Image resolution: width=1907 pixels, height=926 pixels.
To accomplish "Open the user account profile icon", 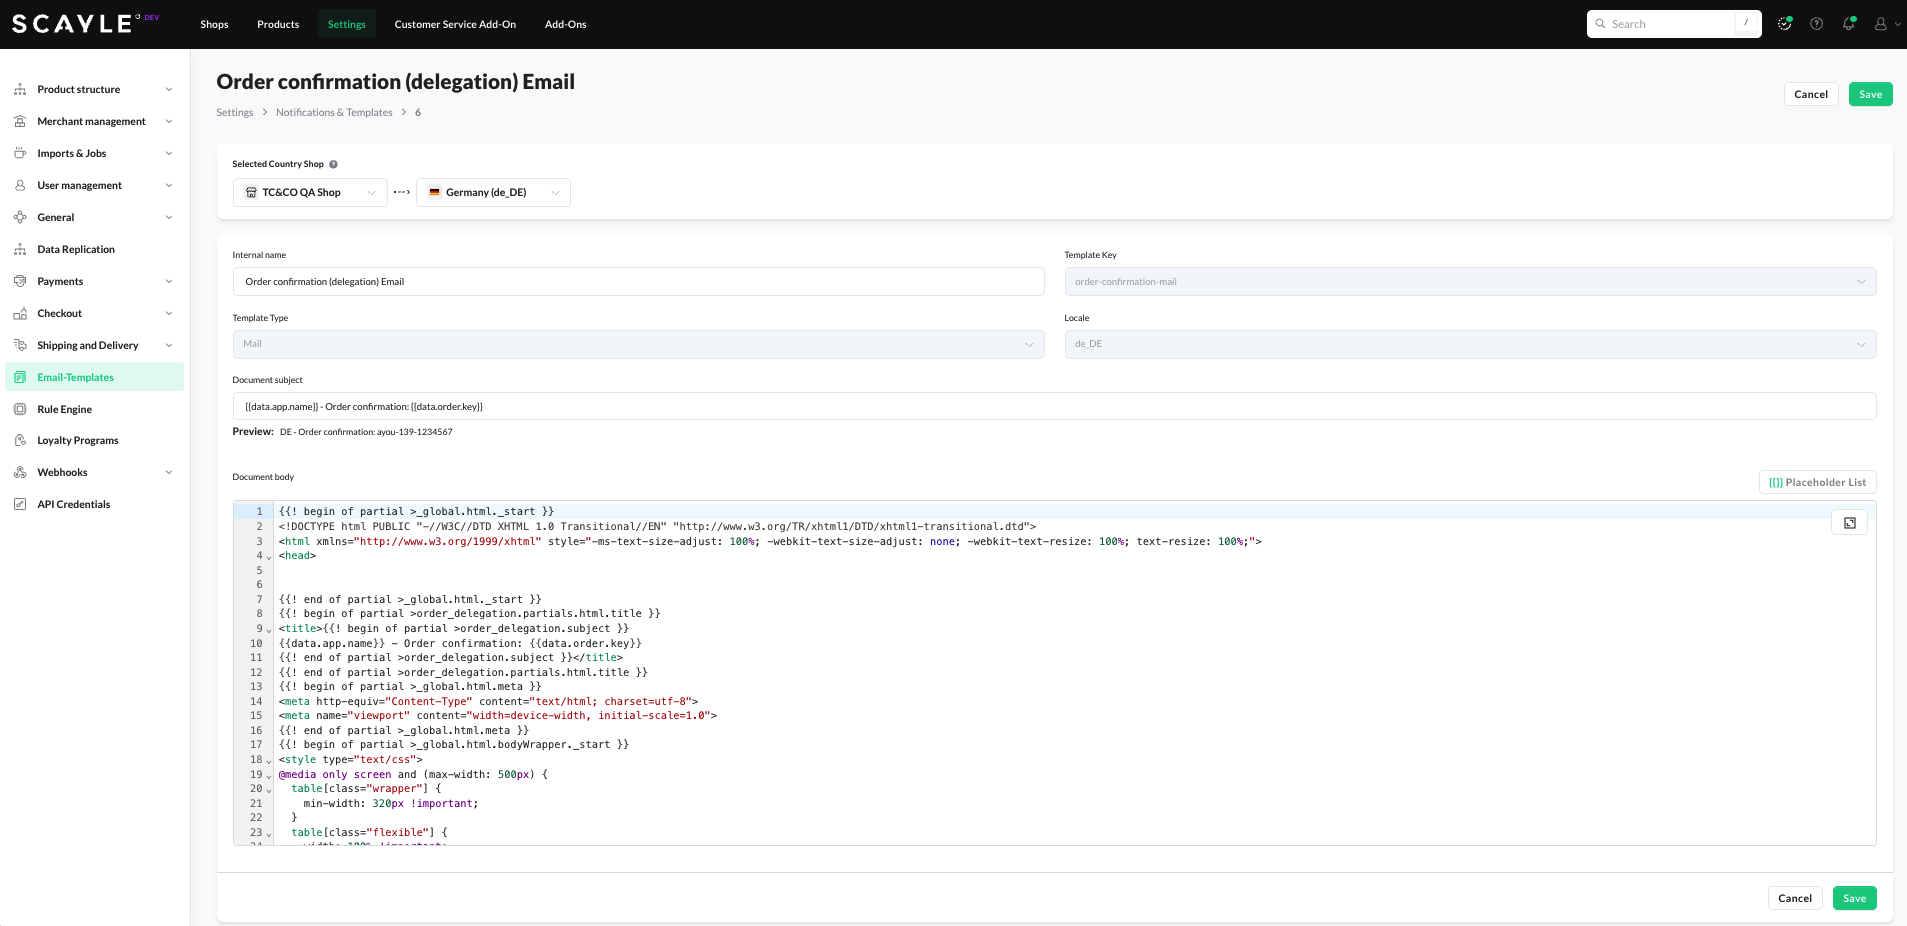I will (1880, 24).
